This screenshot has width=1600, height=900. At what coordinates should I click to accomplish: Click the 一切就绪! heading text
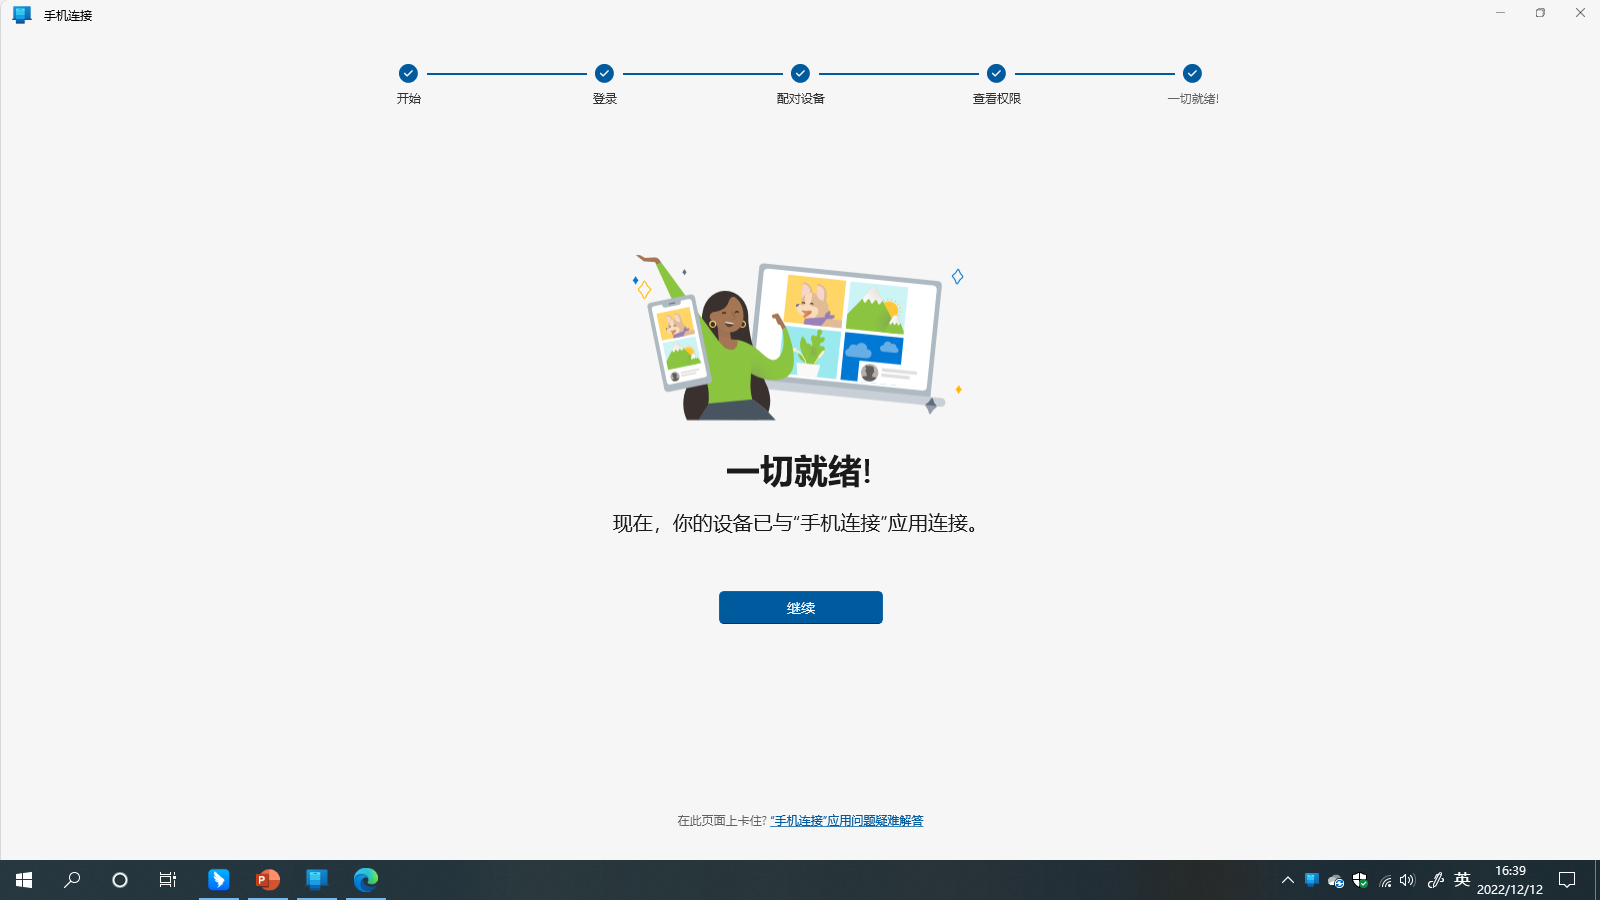pos(799,471)
